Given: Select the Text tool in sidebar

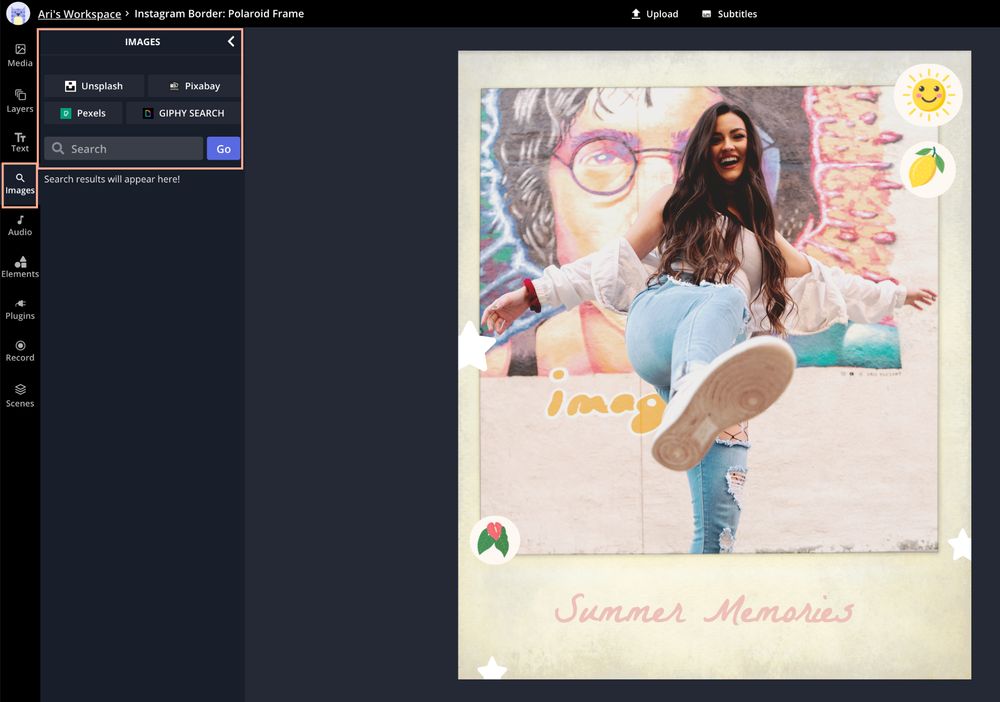Looking at the screenshot, I should coord(20,141).
